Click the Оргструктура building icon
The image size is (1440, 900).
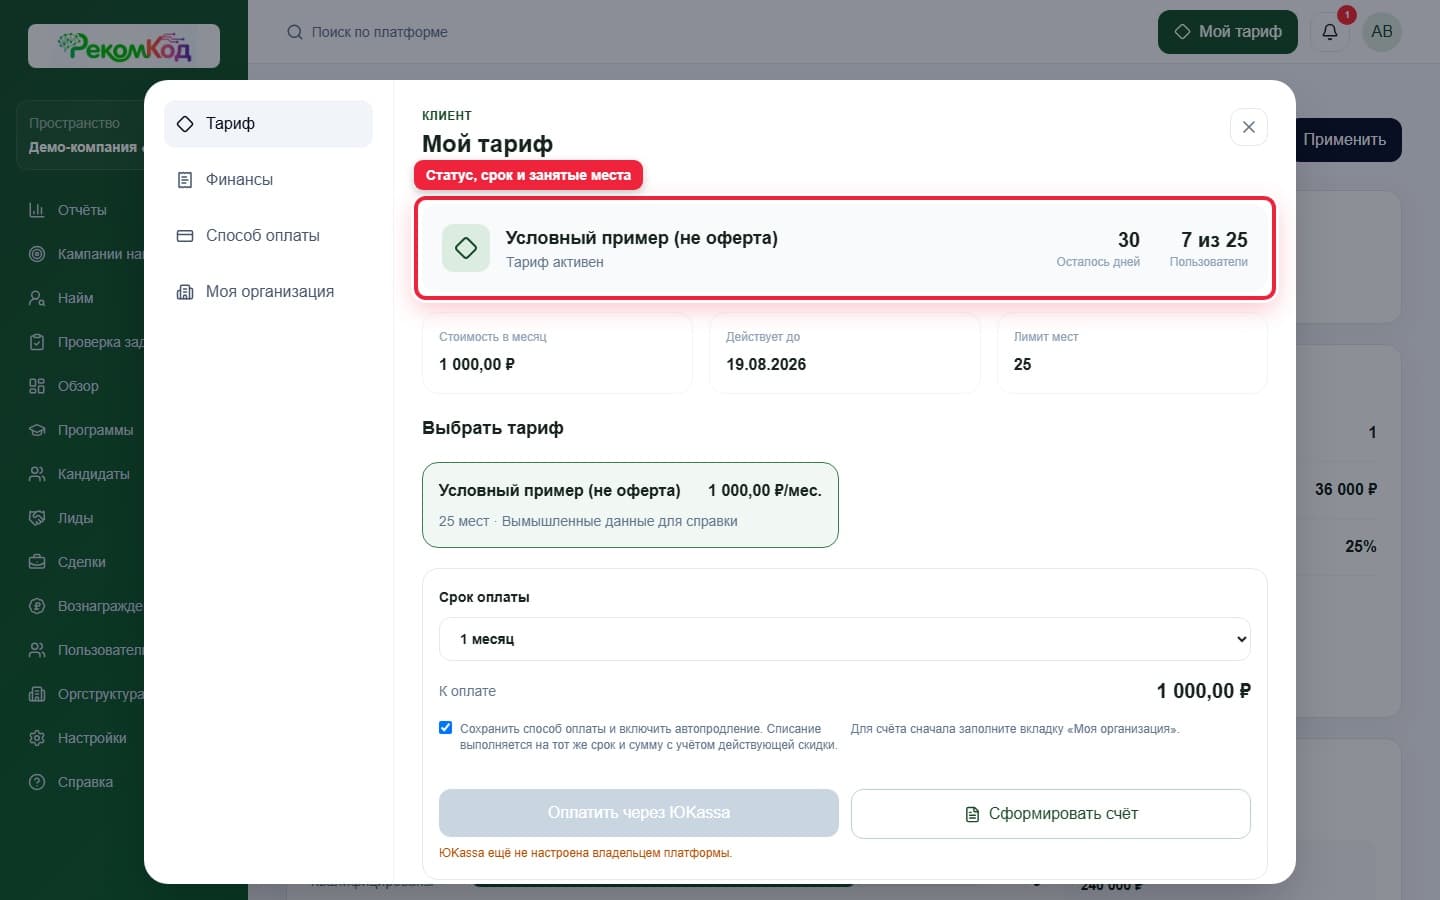point(37,694)
